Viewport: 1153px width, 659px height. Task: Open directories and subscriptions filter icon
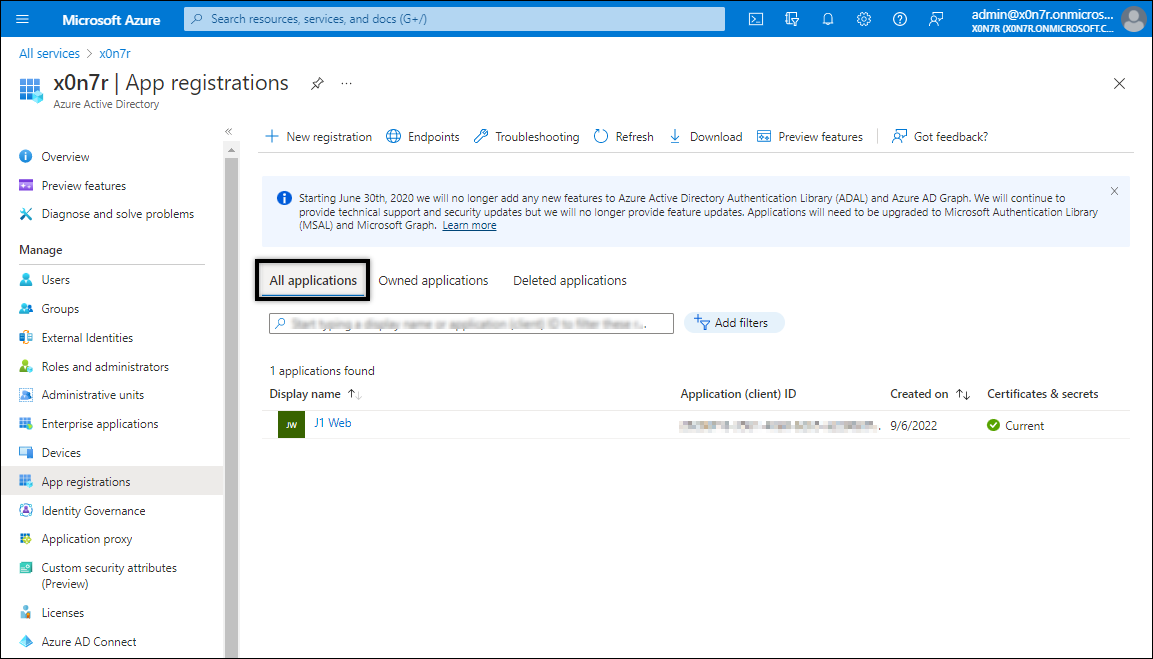click(x=793, y=19)
